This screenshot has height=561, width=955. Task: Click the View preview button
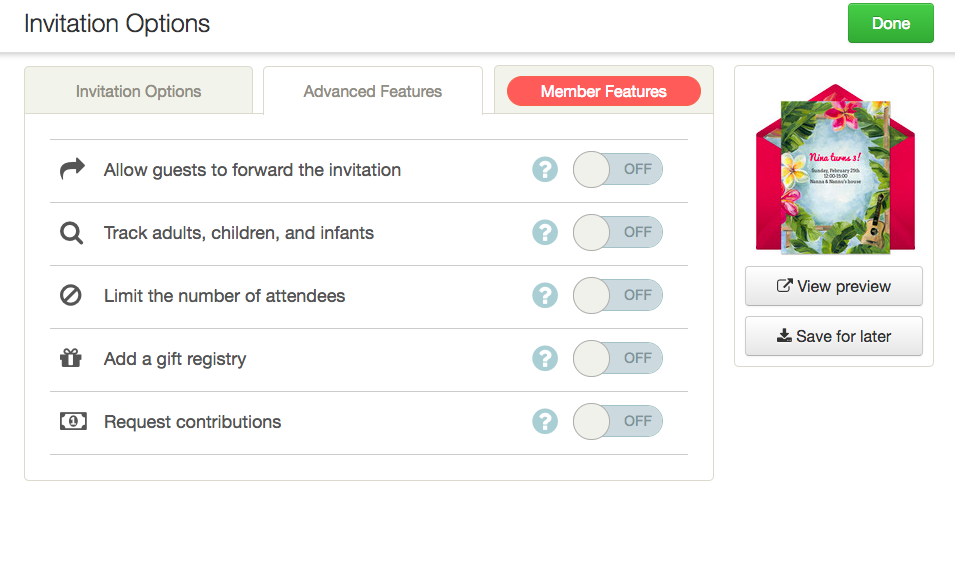(833, 286)
